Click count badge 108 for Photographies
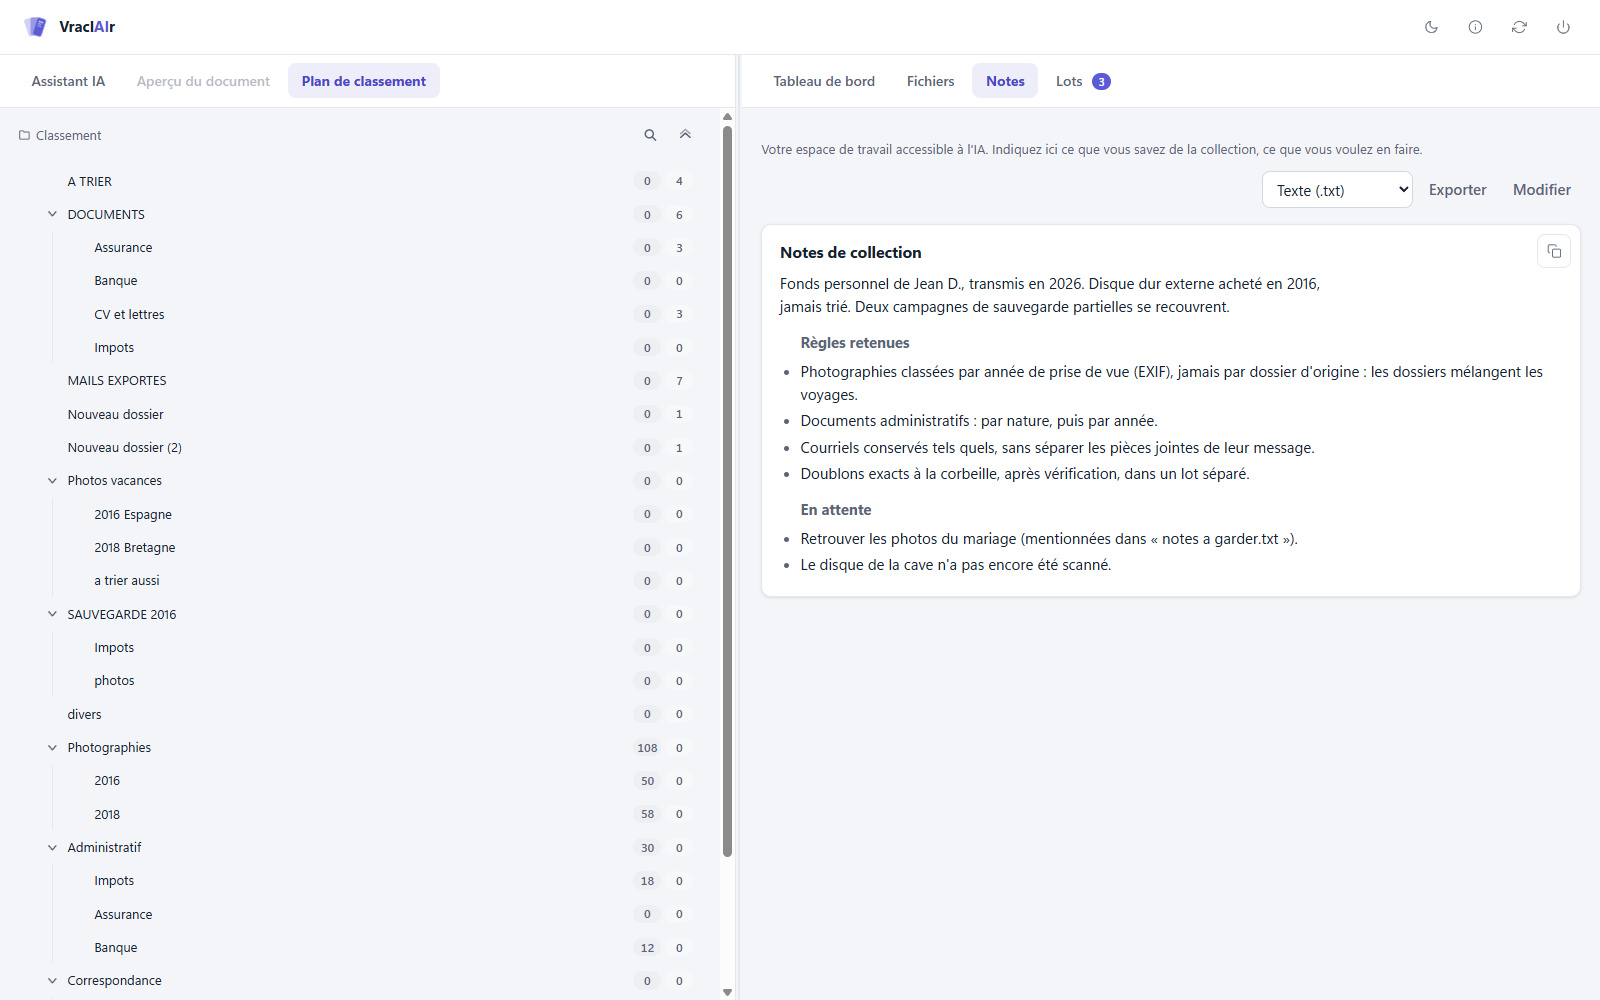 647,748
